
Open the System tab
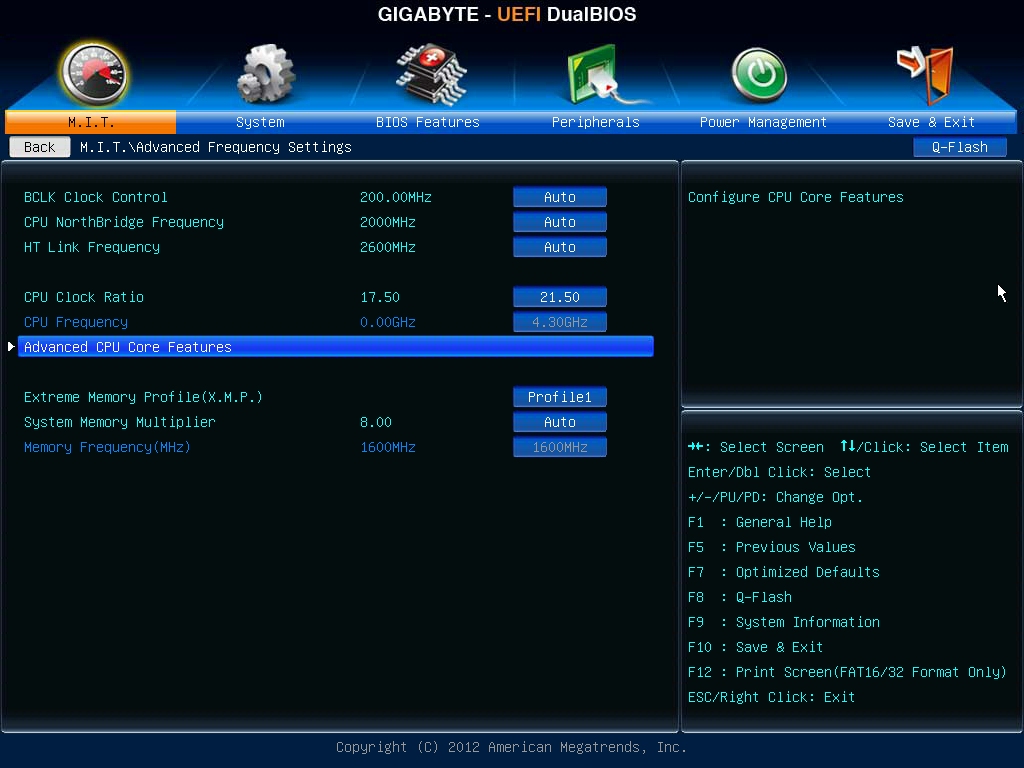coord(260,122)
